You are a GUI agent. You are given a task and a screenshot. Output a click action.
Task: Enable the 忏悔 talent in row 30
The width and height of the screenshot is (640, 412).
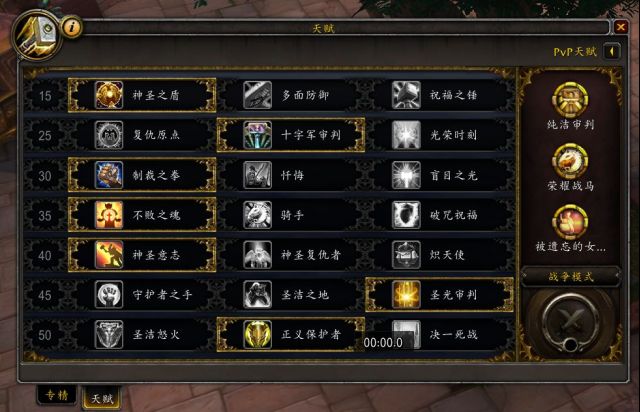coord(291,175)
